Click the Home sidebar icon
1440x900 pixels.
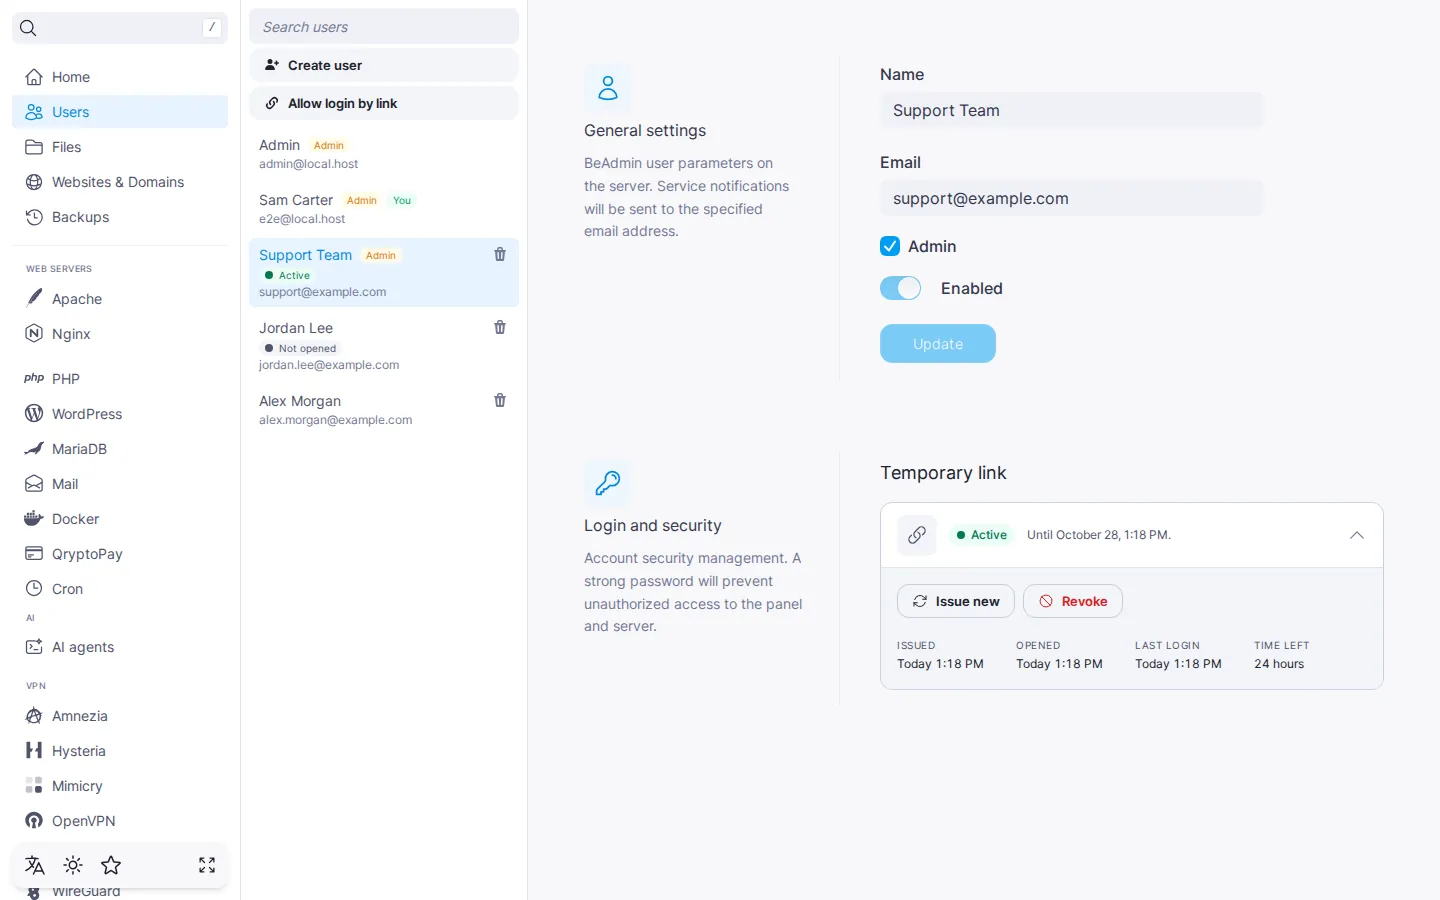click(x=34, y=77)
